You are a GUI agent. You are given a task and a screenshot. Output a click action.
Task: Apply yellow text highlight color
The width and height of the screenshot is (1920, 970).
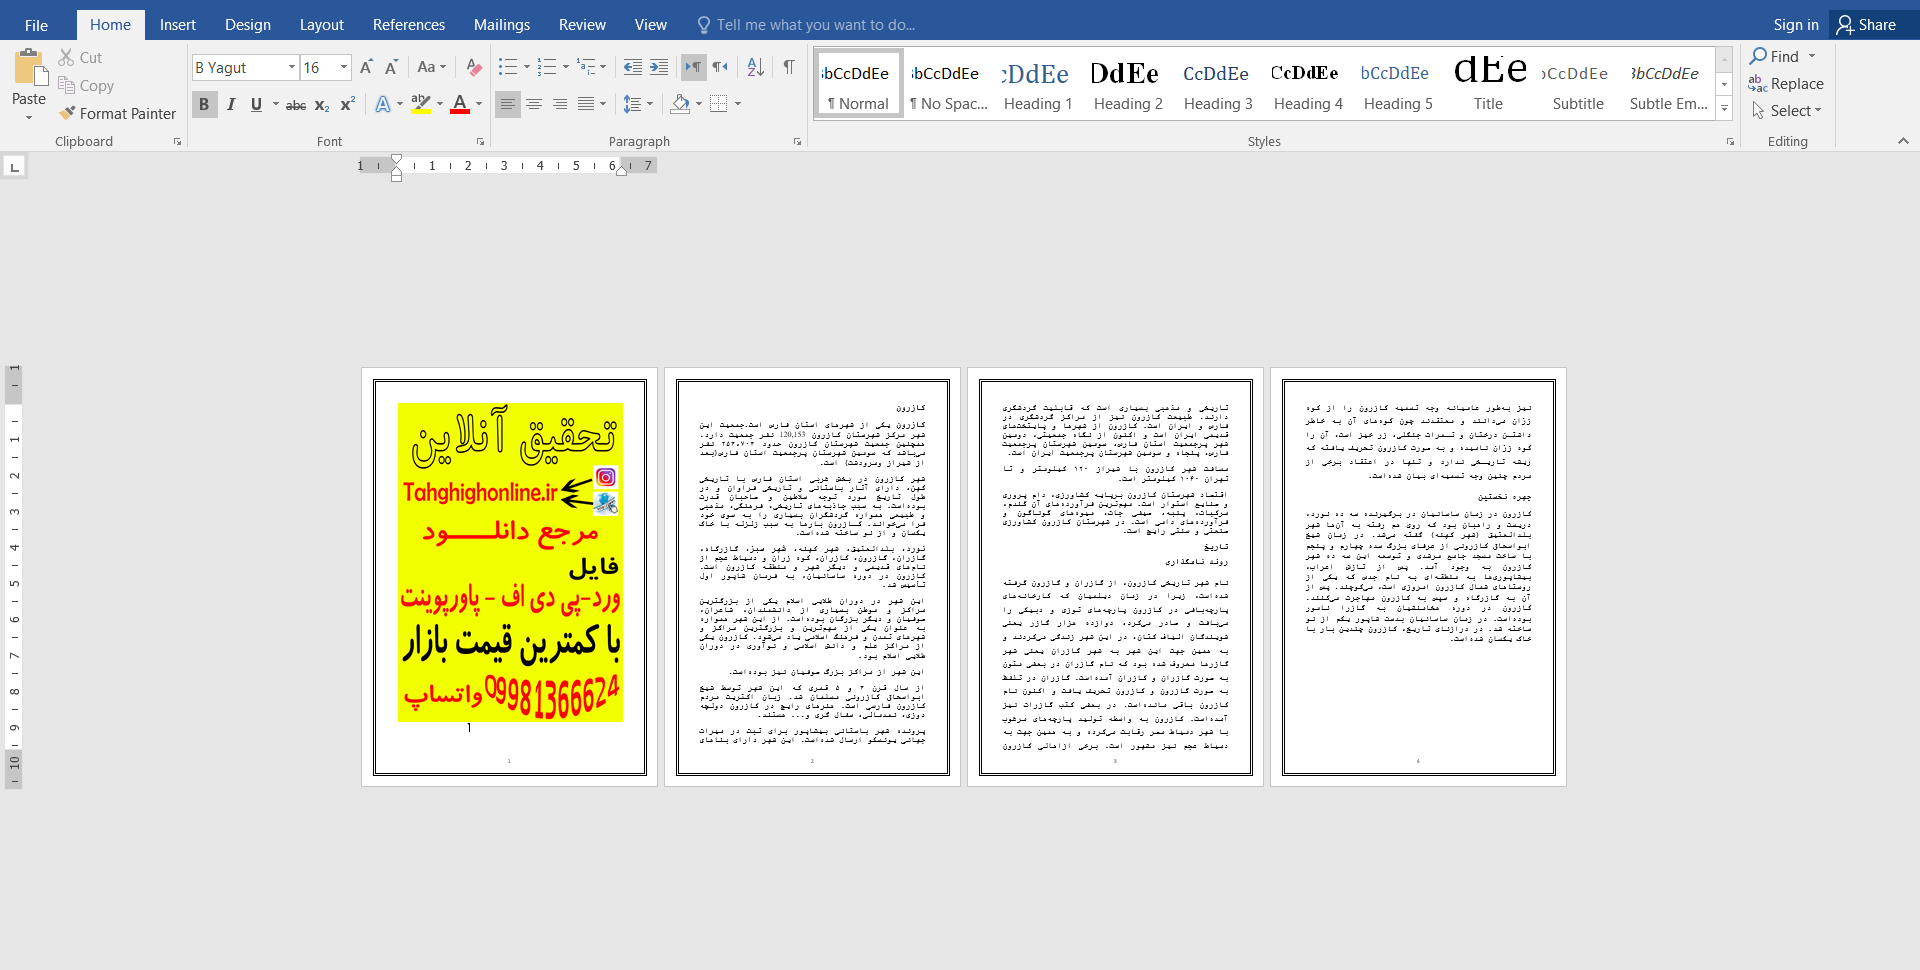point(421,104)
